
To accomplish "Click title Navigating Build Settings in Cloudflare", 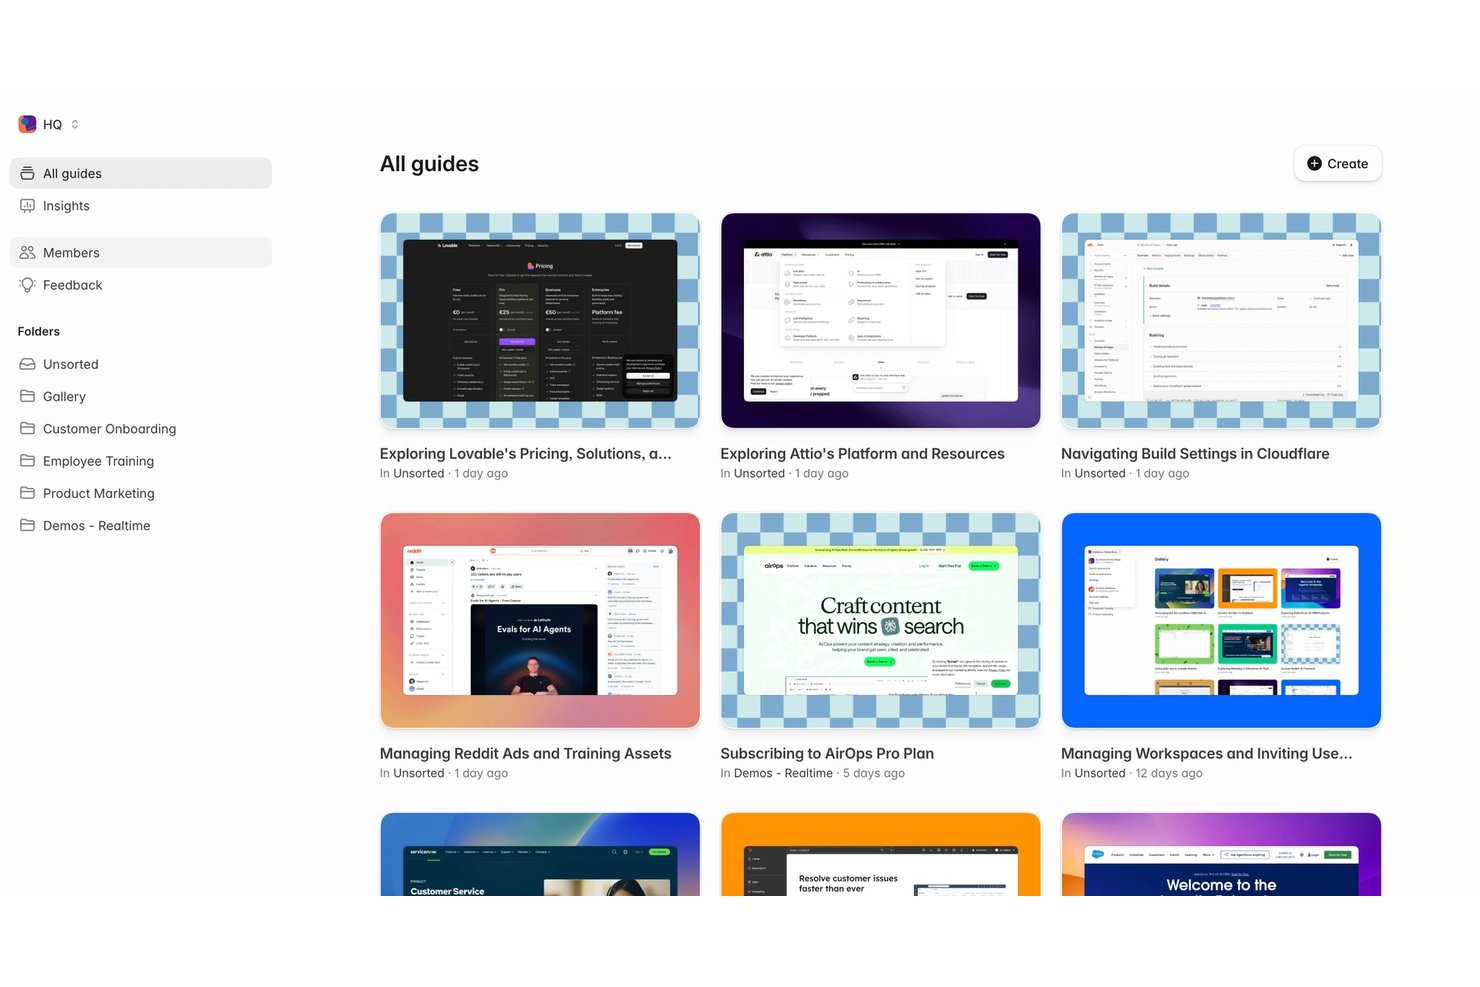I will tap(1195, 453).
